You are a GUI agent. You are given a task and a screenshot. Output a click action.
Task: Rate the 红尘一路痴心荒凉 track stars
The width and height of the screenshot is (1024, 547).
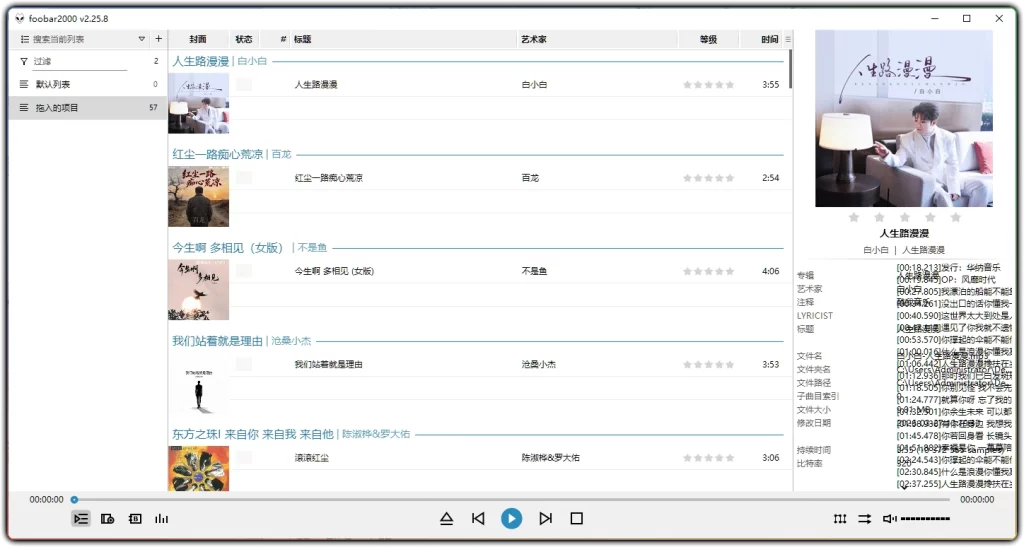click(709, 178)
